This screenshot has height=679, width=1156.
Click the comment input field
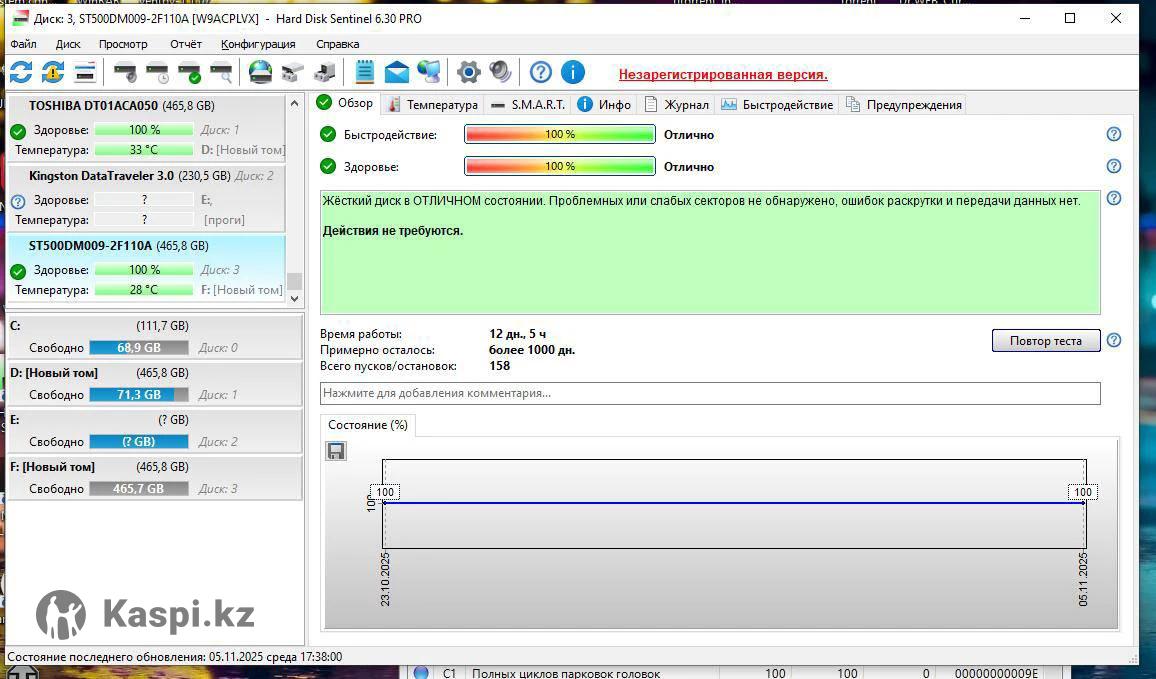tap(710, 393)
